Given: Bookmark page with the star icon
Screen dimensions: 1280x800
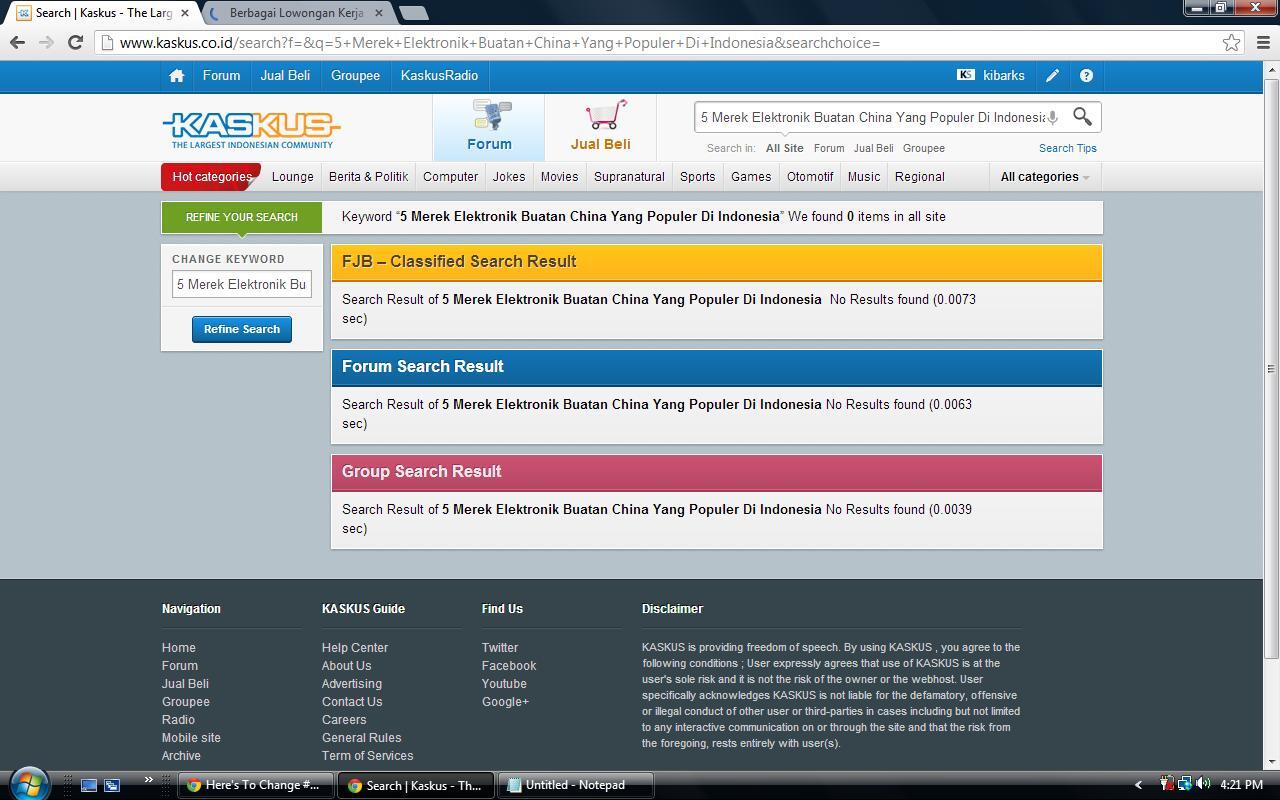Looking at the screenshot, I should [1232, 43].
